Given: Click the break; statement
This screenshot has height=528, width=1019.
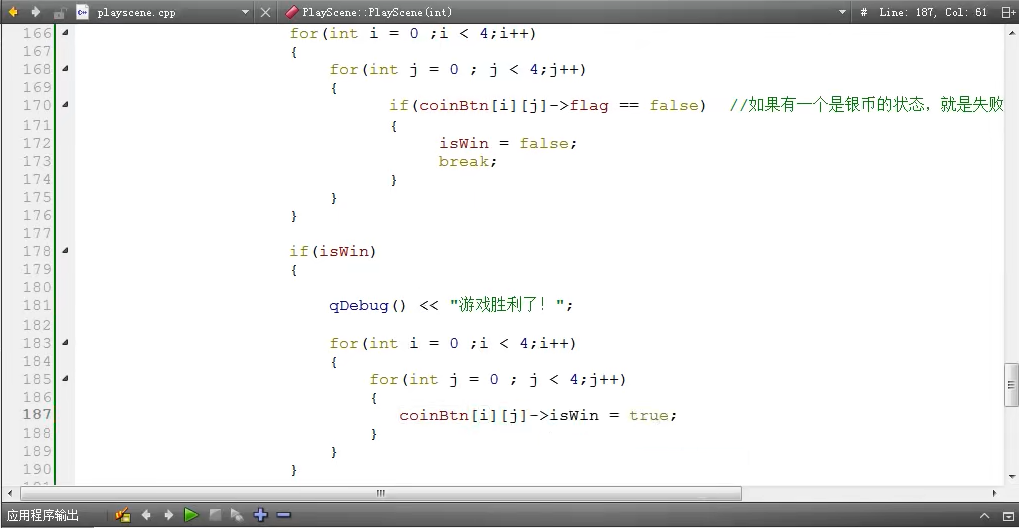Looking at the screenshot, I should coord(468,161).
